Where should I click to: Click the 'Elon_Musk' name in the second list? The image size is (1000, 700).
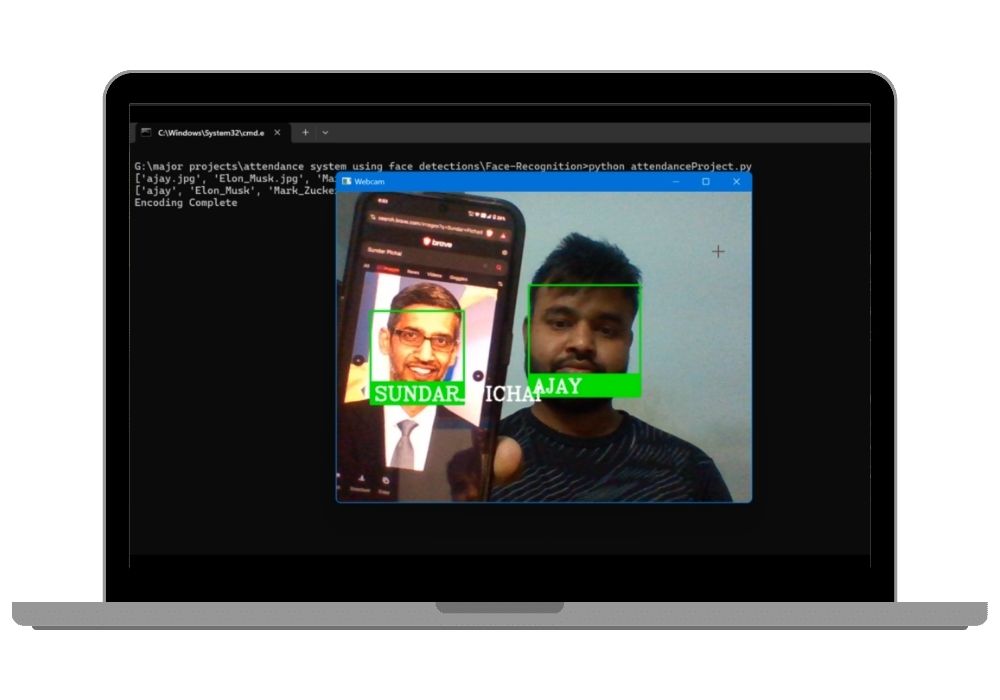pos(222,191)
